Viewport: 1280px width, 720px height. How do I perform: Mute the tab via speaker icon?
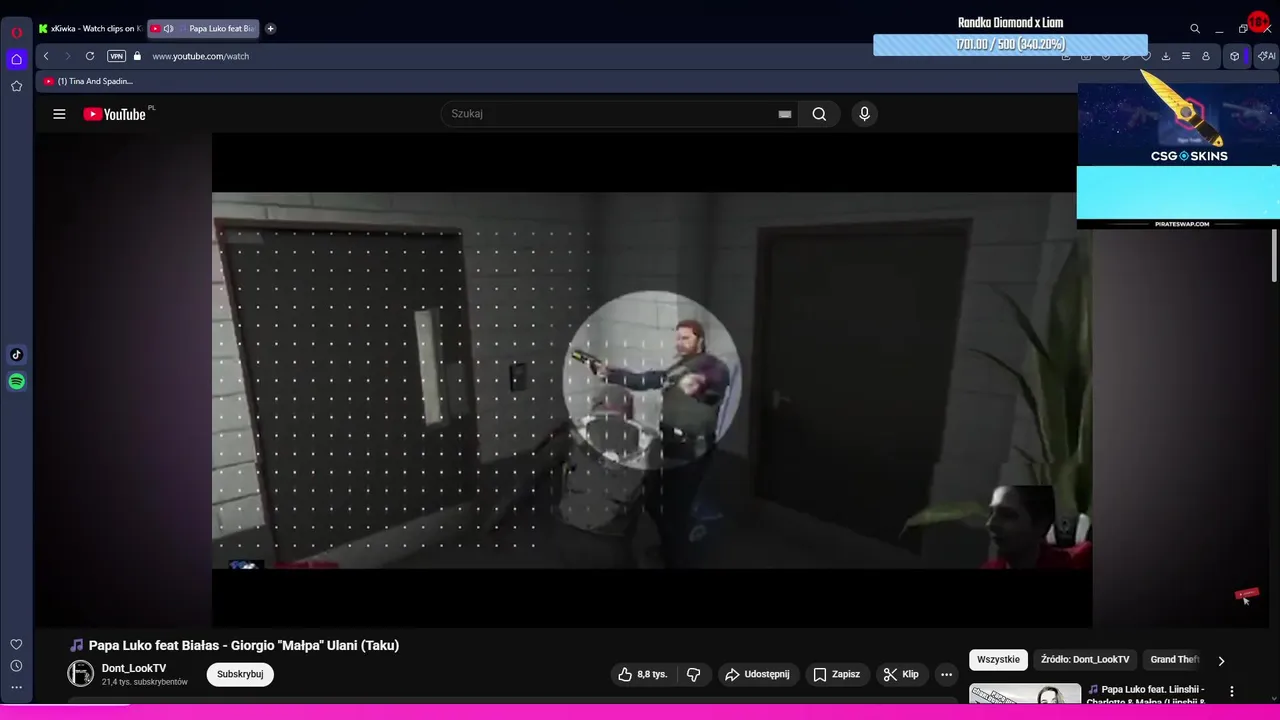coord(169,28)
